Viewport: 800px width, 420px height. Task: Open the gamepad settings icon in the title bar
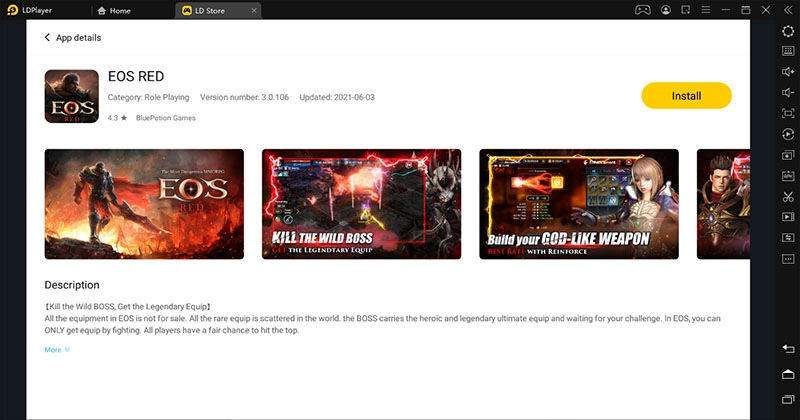pyautogui.click(x=642, y=10)
